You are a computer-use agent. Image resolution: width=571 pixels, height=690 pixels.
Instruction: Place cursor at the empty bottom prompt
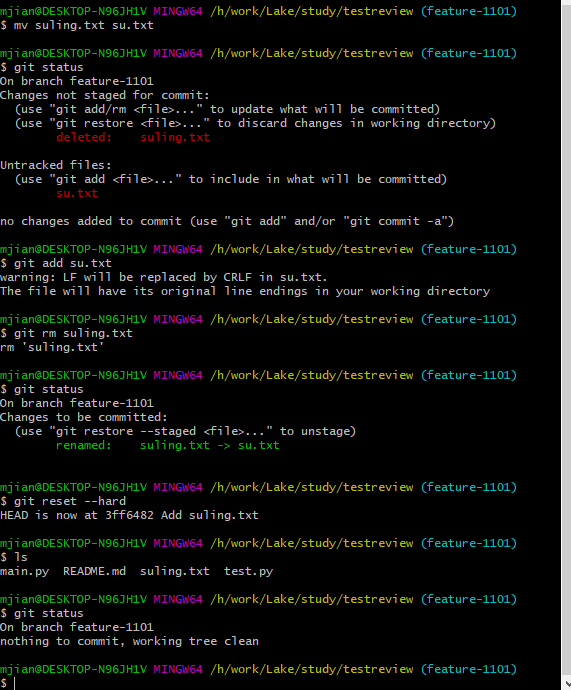coord(15,683)
